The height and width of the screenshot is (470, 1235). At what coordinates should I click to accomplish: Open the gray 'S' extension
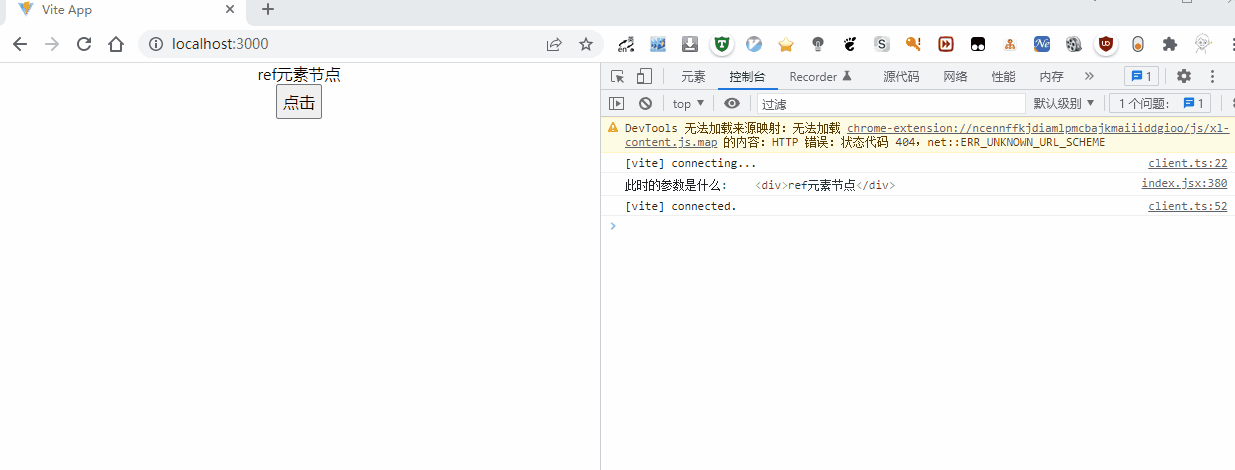click(x=882, y=44)
